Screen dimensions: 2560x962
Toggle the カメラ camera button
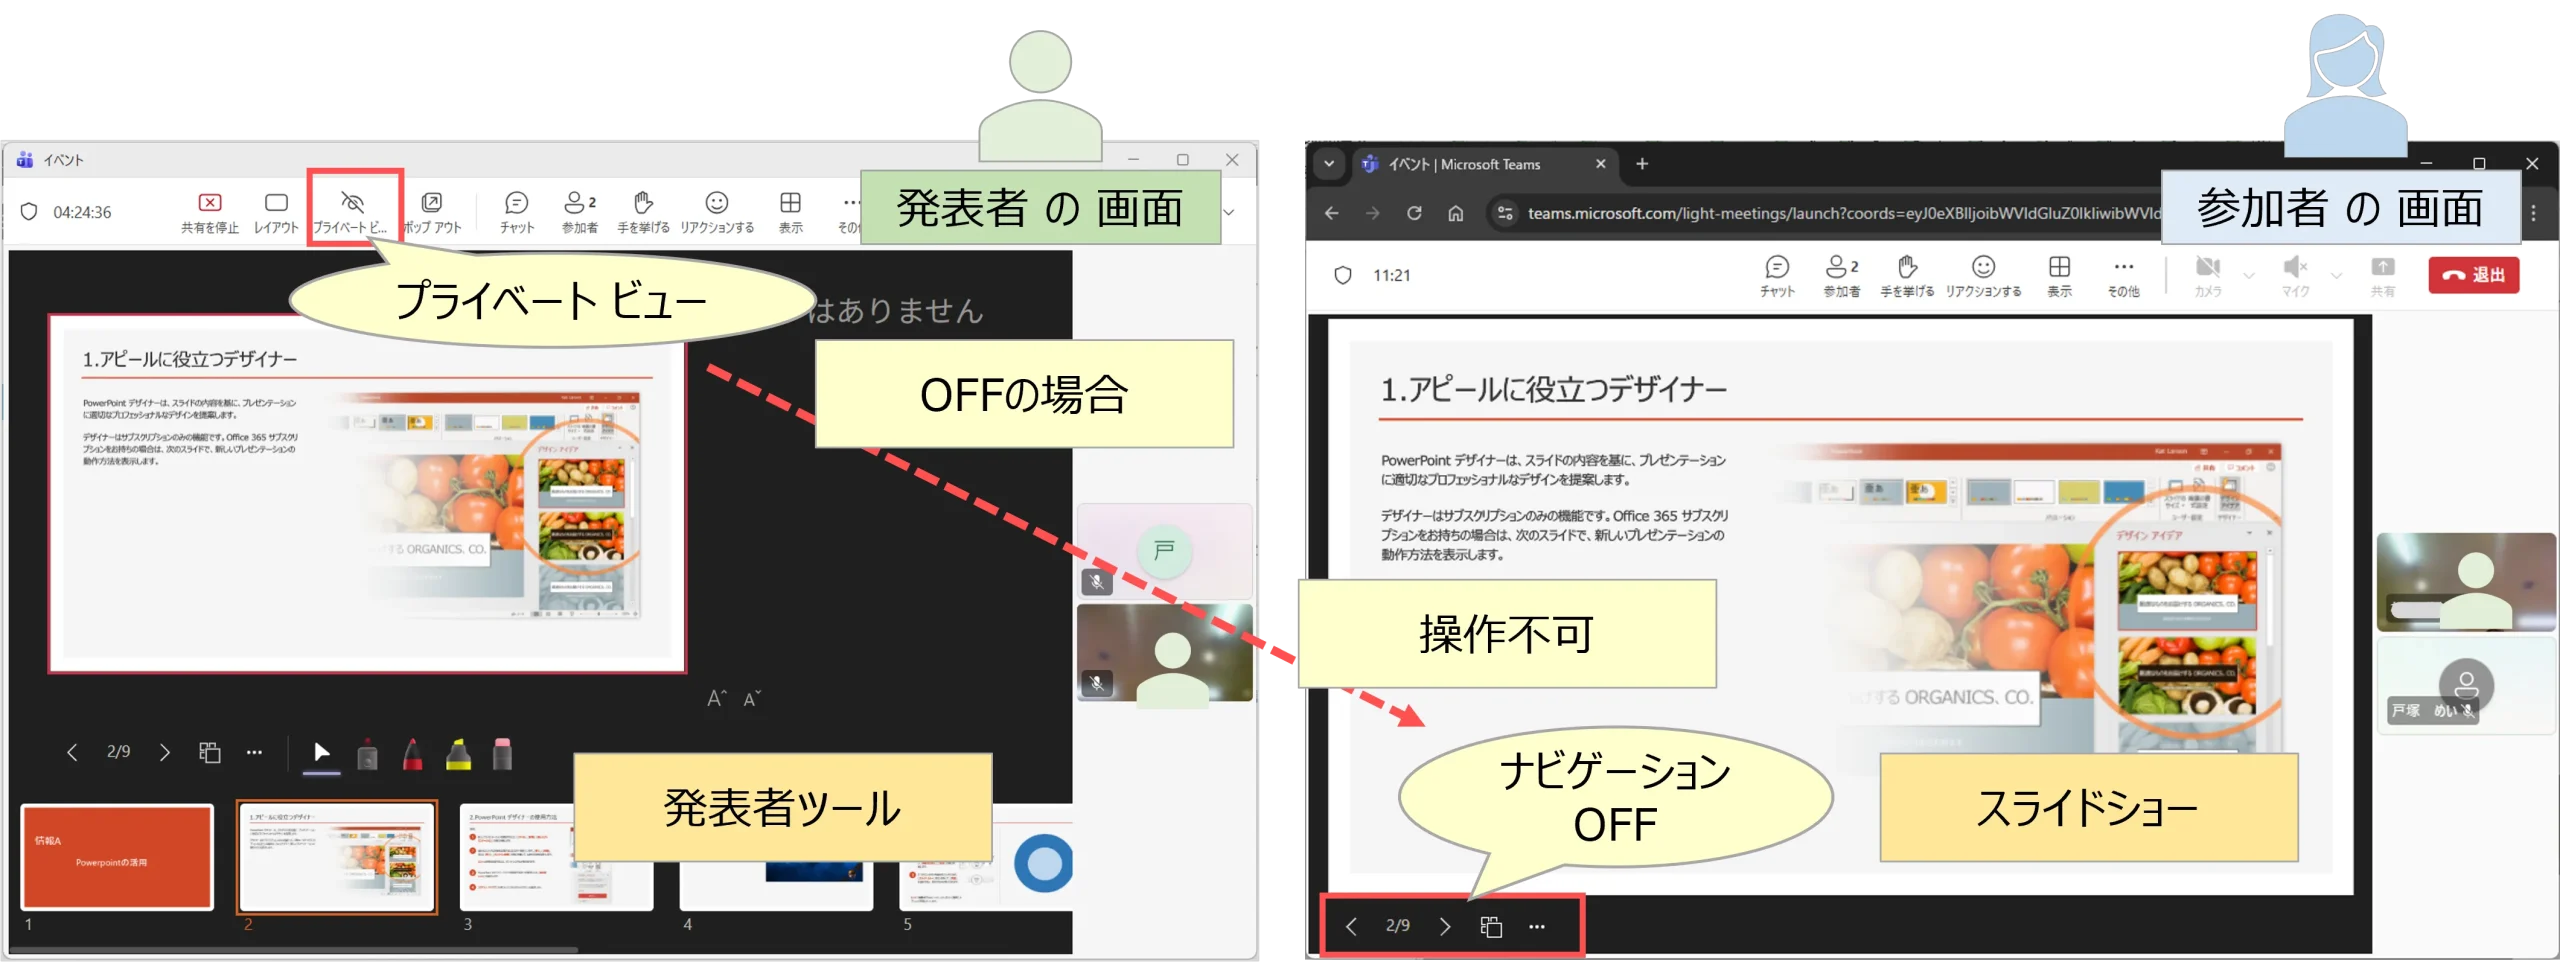[2207, 275]
